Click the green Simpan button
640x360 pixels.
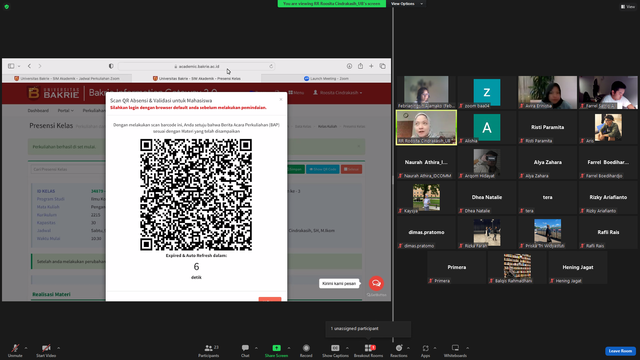pos(296,169)
